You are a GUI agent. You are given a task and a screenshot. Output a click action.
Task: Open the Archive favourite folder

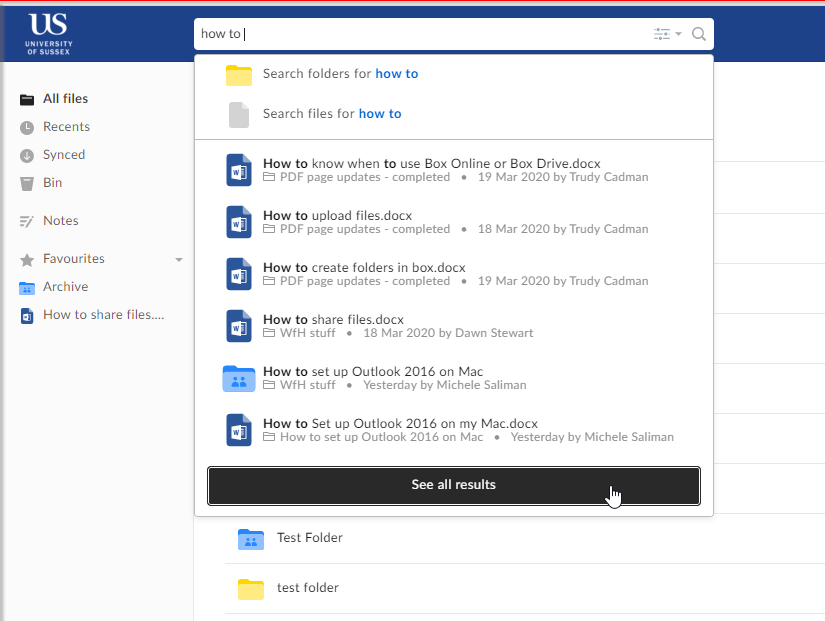point(65,287)
